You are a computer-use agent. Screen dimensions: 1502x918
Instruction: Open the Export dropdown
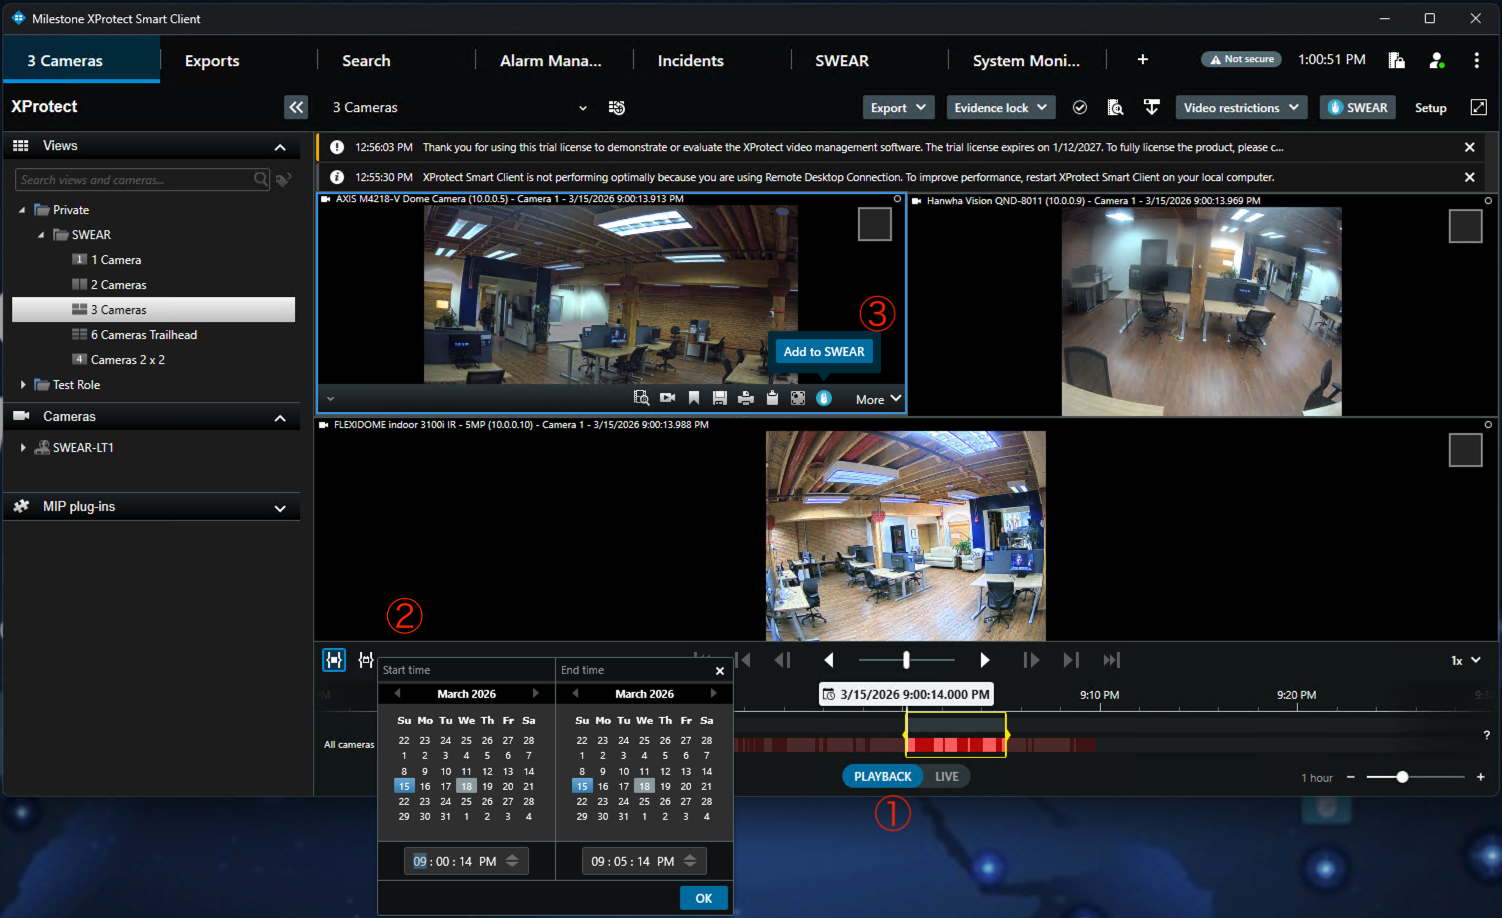pyautogui.click(x=897, y=108)
